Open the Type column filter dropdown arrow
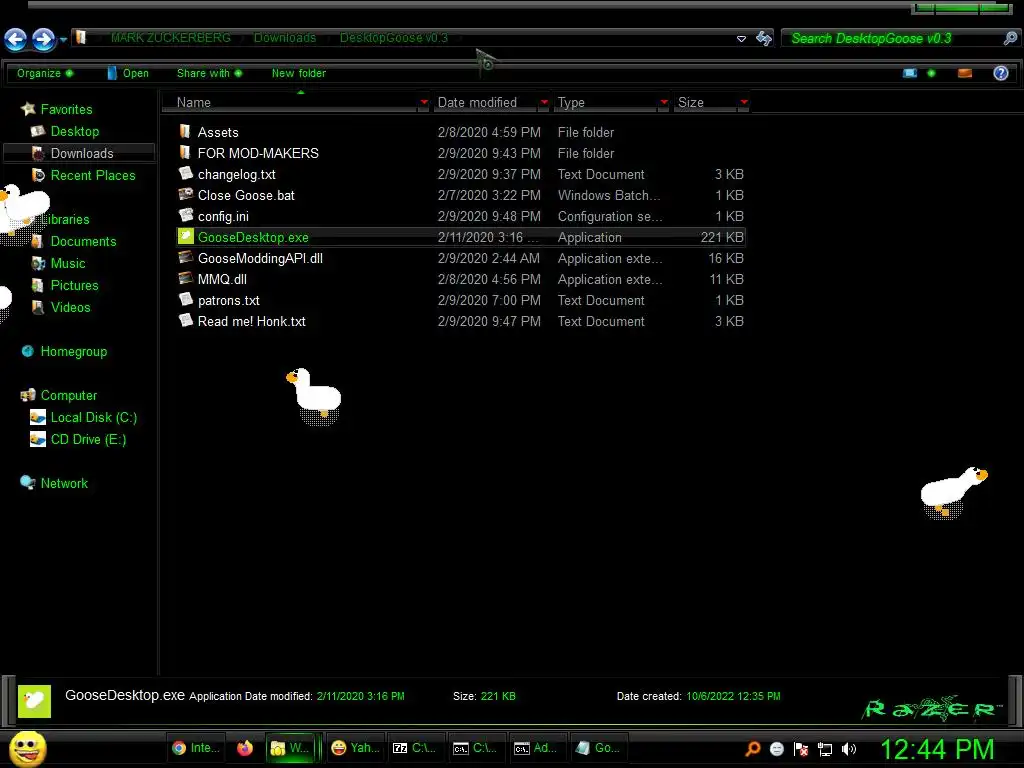 [664, 103]
